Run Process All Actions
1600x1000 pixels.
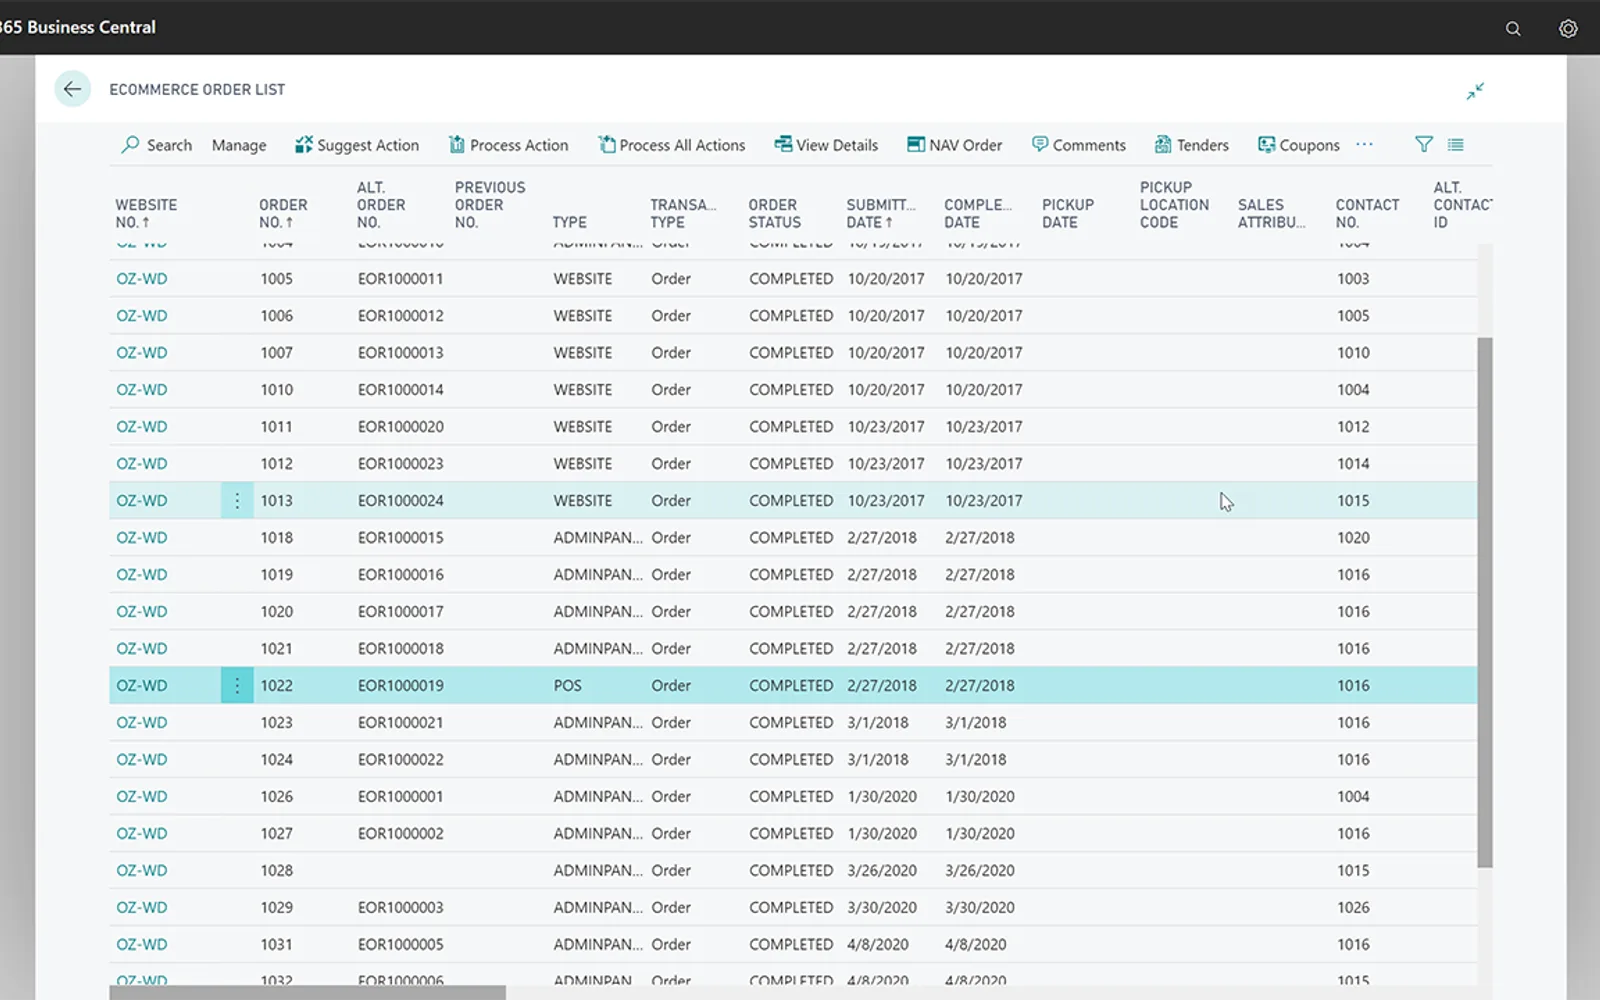tap(672, 145)
